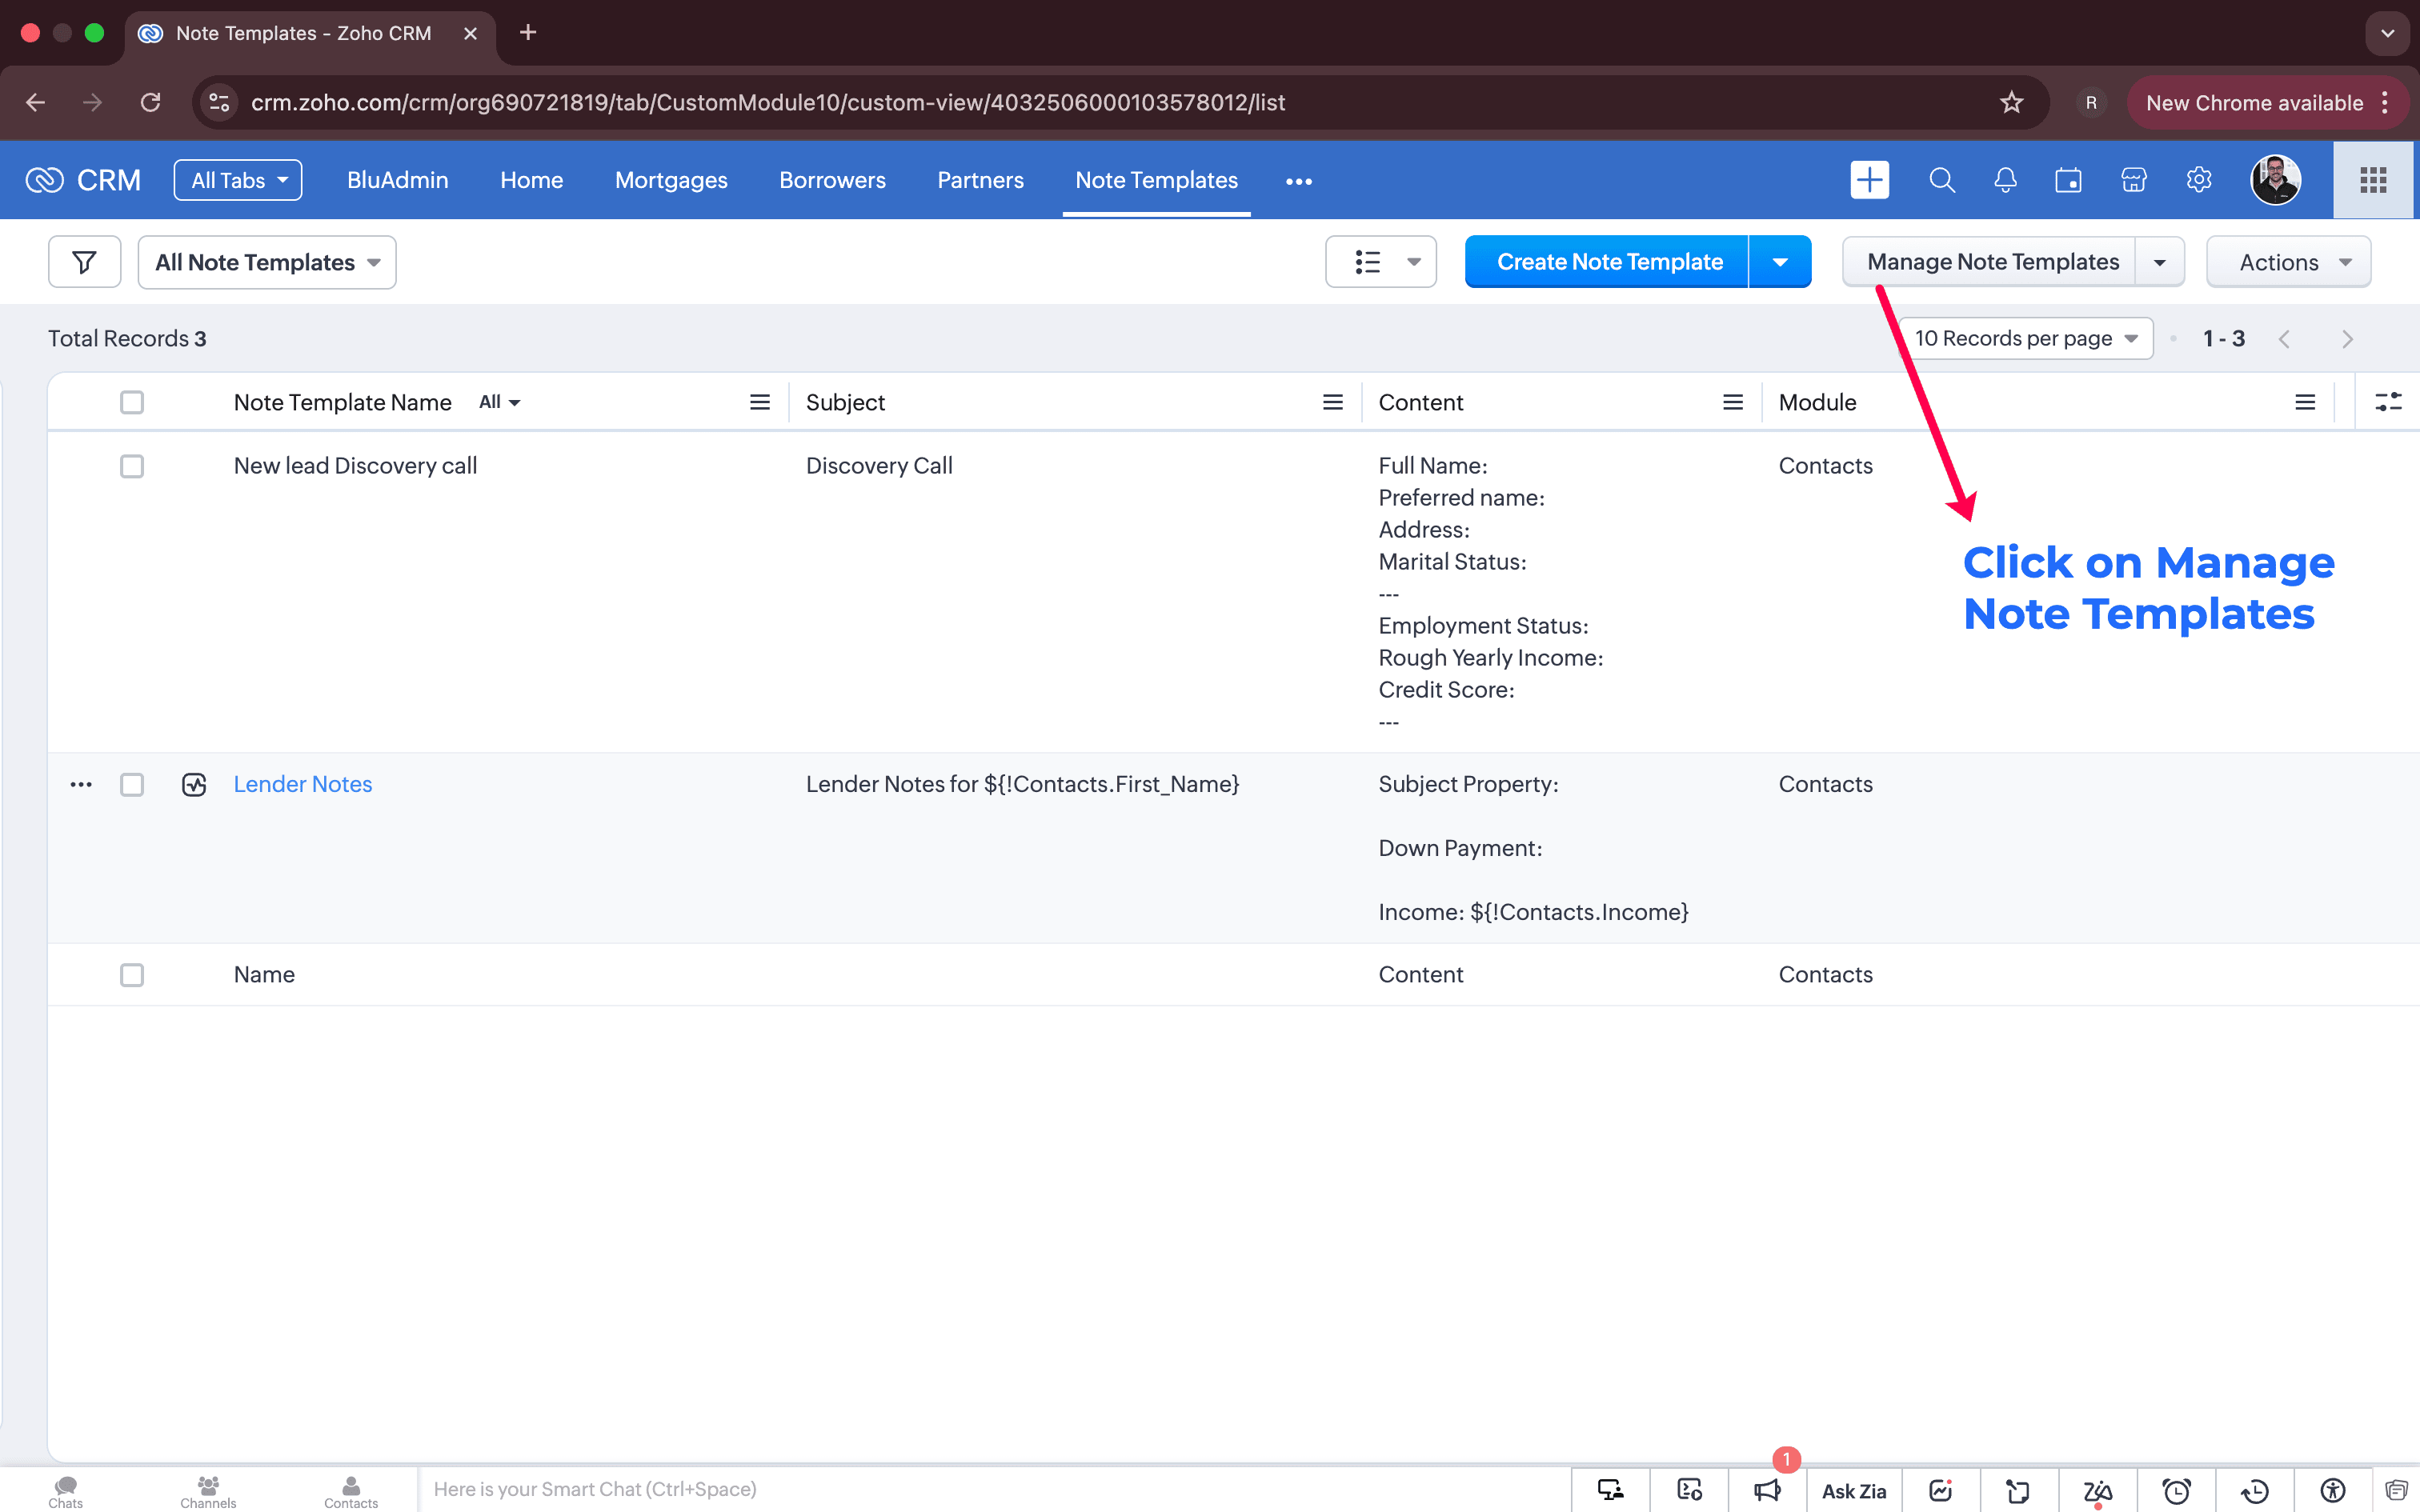The width and height of the screenshot is (2420, 1512).
Task: Click the New lead Discovery call name
Action: [x=355, y=466]
